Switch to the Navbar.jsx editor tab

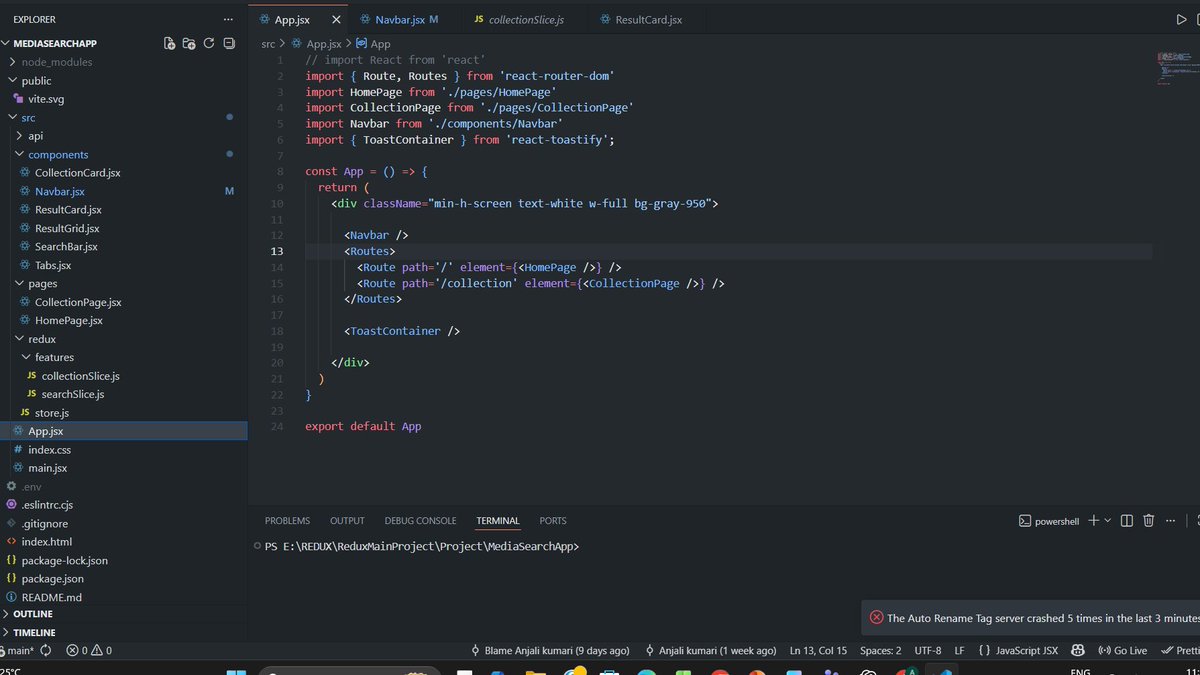point(399,19)
